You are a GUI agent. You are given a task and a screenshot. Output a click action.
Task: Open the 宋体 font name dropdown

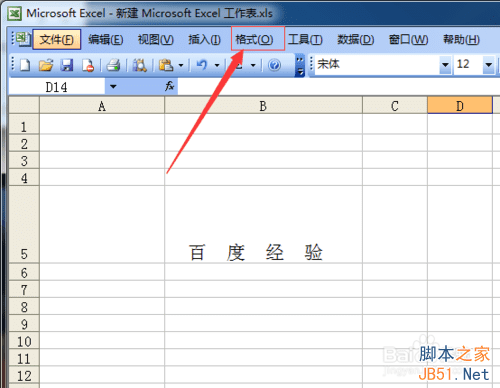tap(445, 64)
